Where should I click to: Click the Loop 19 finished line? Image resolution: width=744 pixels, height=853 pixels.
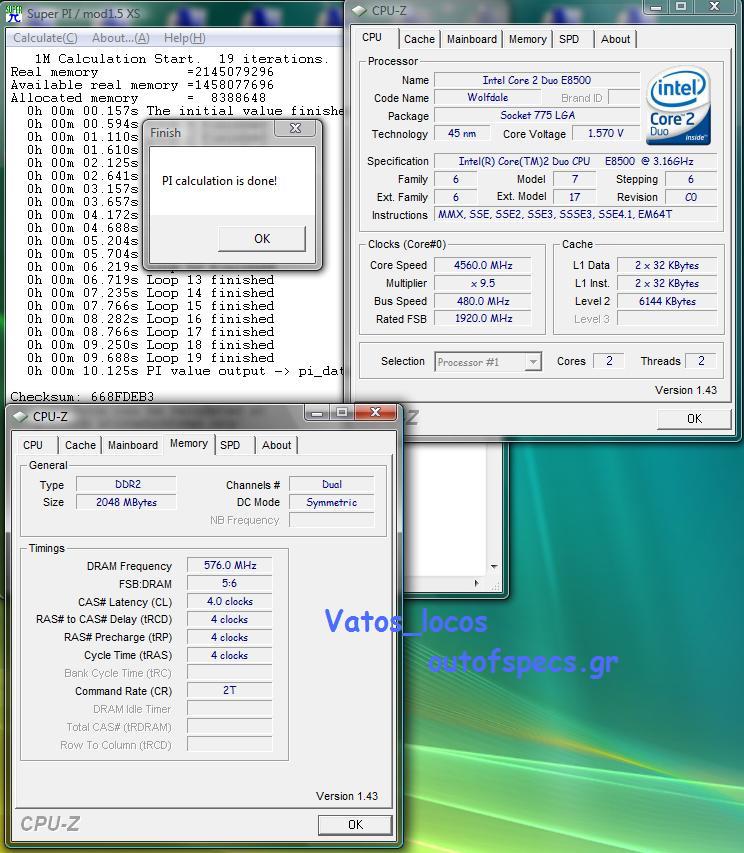151,358
